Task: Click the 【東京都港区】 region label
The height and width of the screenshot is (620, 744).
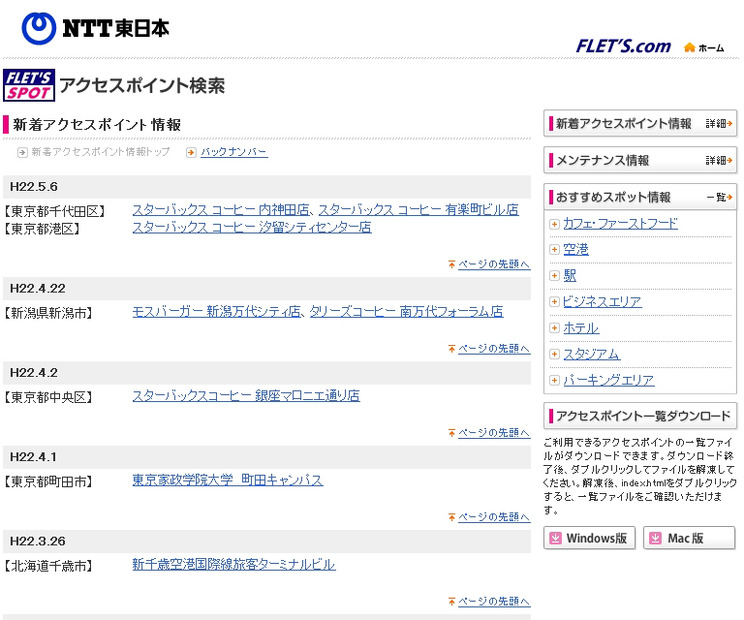Action: pyautogui.click(x=42, y=229)
